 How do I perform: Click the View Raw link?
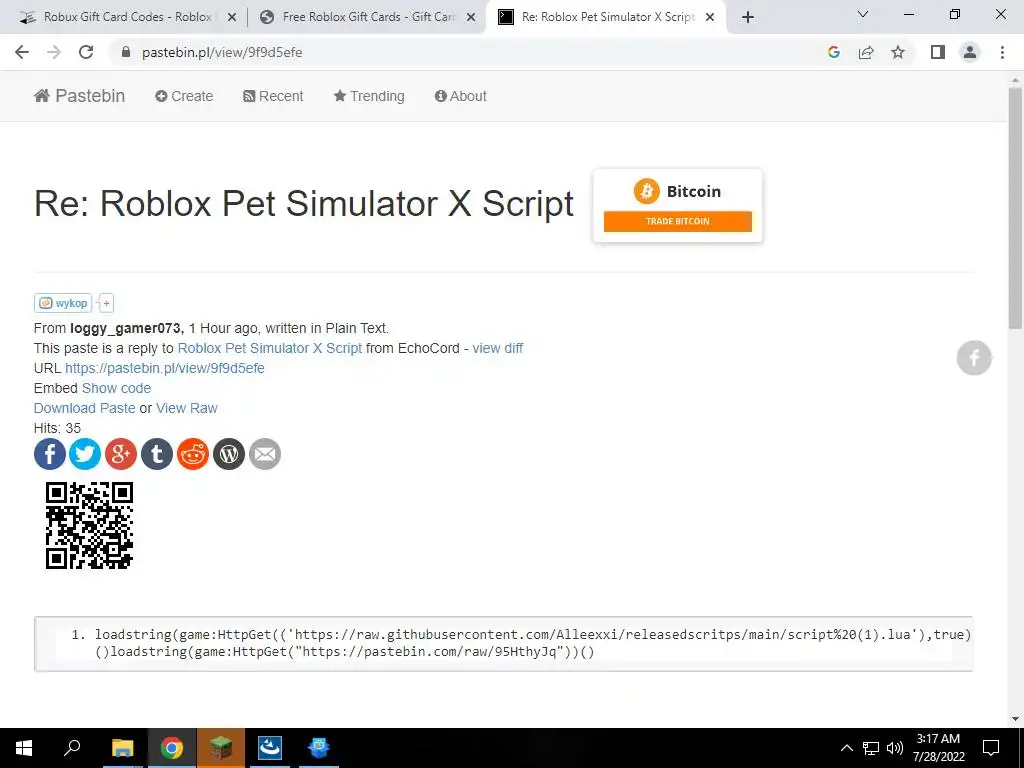[187, 408]
